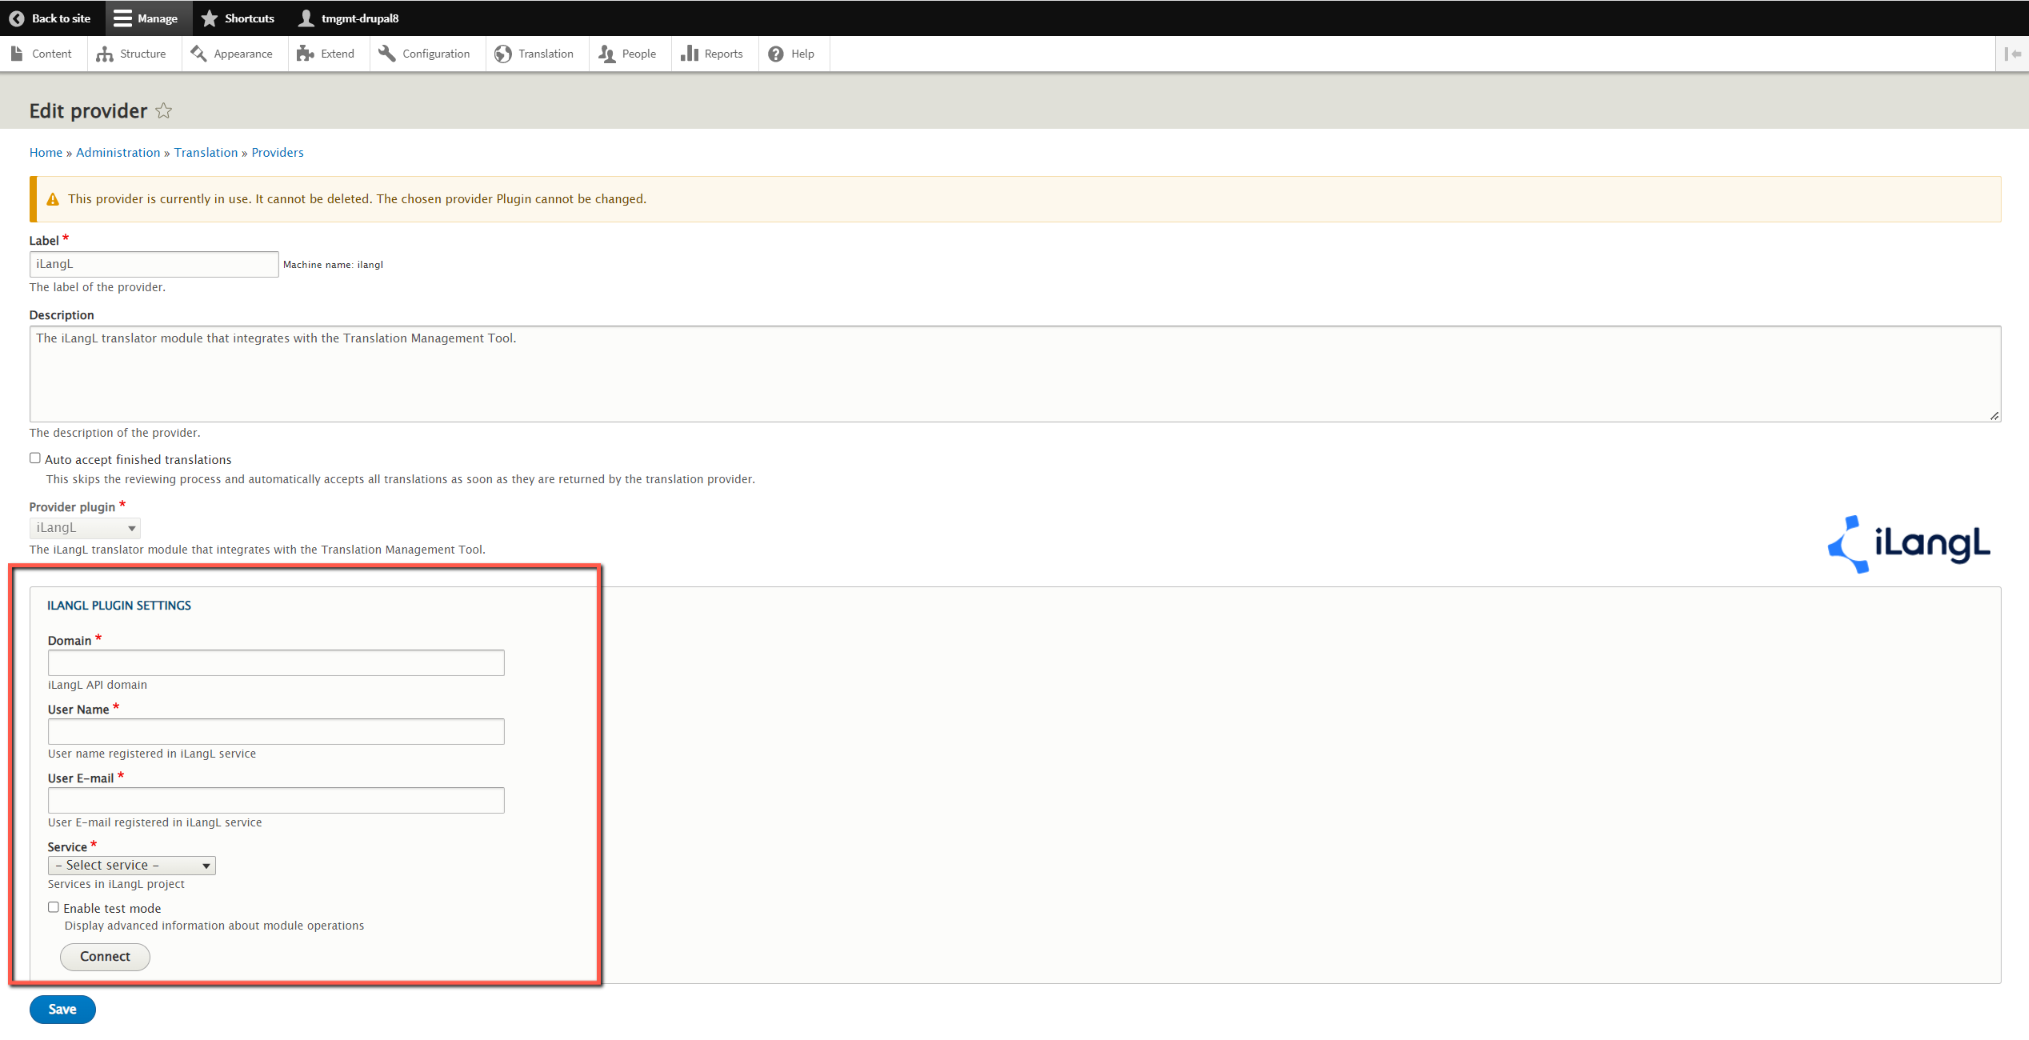Screen dimensions: 2029x1040
Task: Click the 'Machine name: ilangl' text
Action: pyautogui.click(x=333, y=265)
